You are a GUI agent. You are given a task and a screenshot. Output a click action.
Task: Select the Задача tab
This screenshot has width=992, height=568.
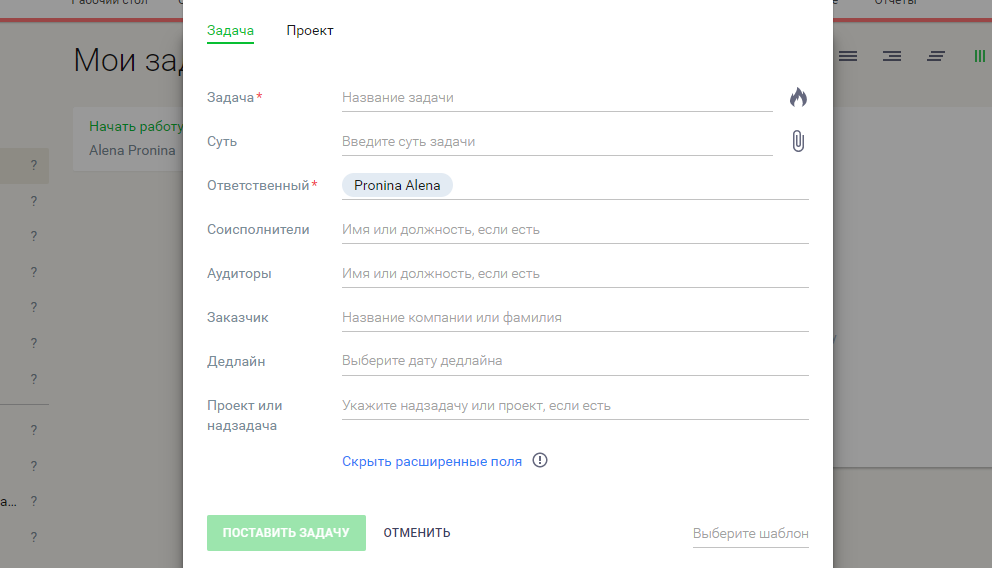pyautogui.click(x=230, y=31)
